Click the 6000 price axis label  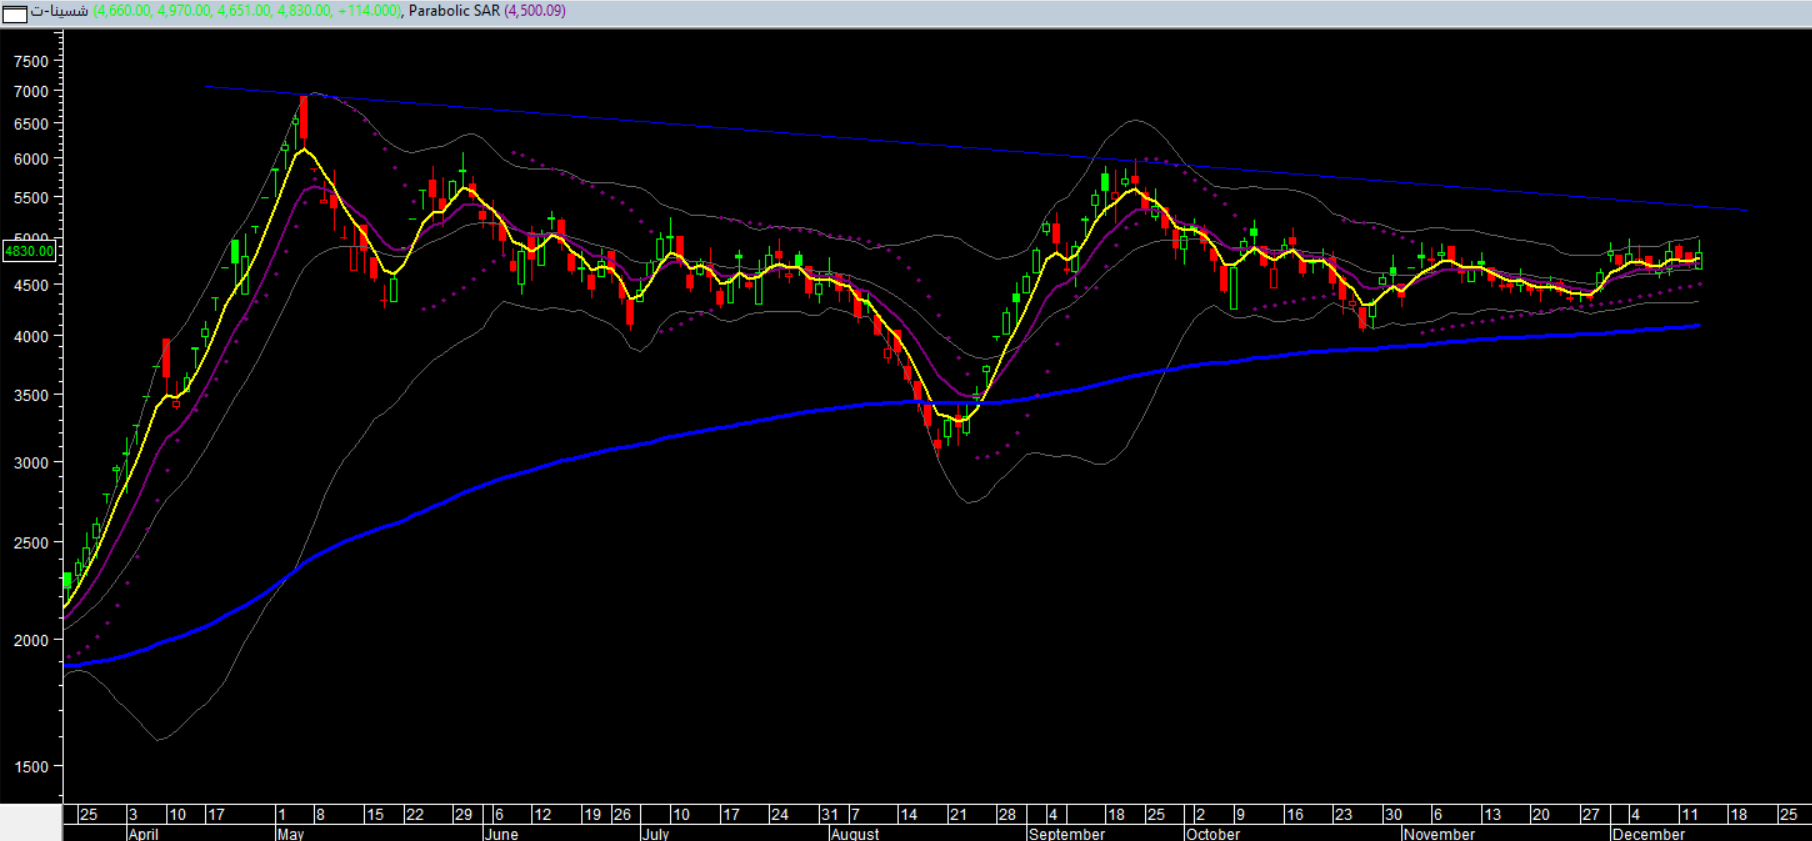(x=31, y=159)
